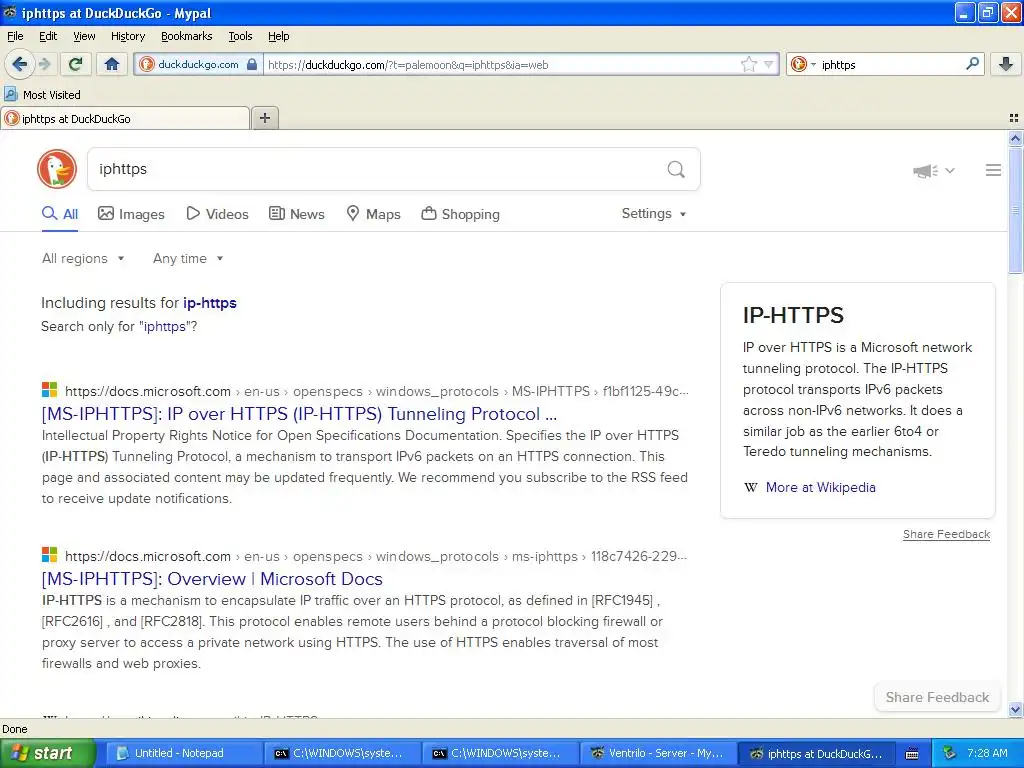Switch to Images results tab
The height and width of the screenshot is (768, 1024).
pos(131,214)
